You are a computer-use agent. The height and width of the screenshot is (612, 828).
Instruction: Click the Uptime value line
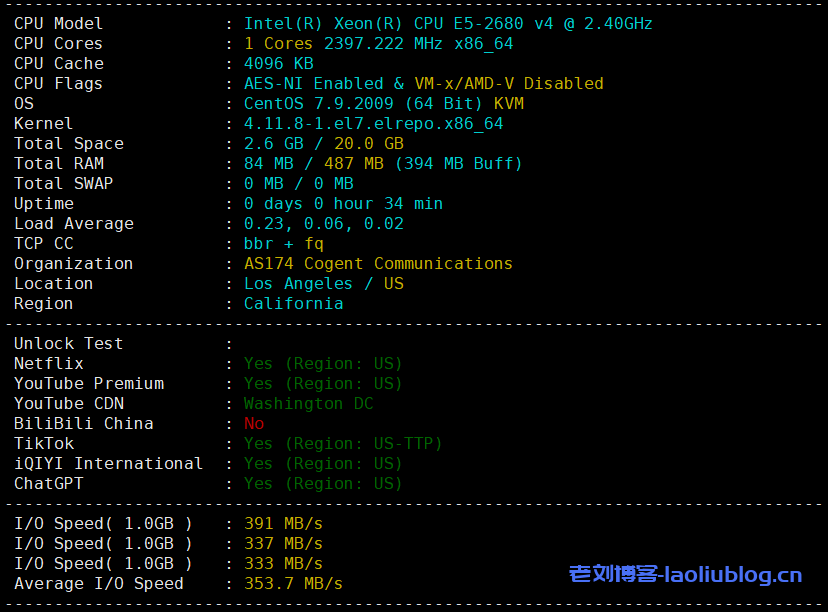tap(343, 203)
